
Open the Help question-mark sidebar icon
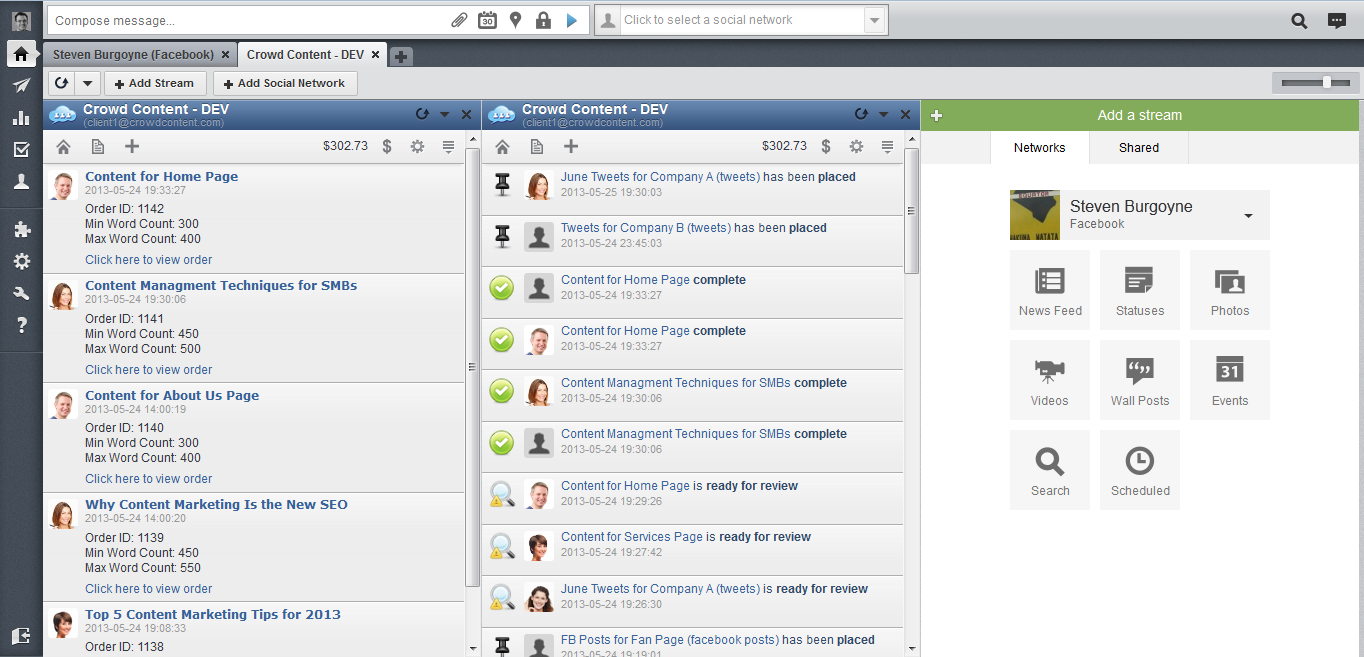[x=22, y=325]
